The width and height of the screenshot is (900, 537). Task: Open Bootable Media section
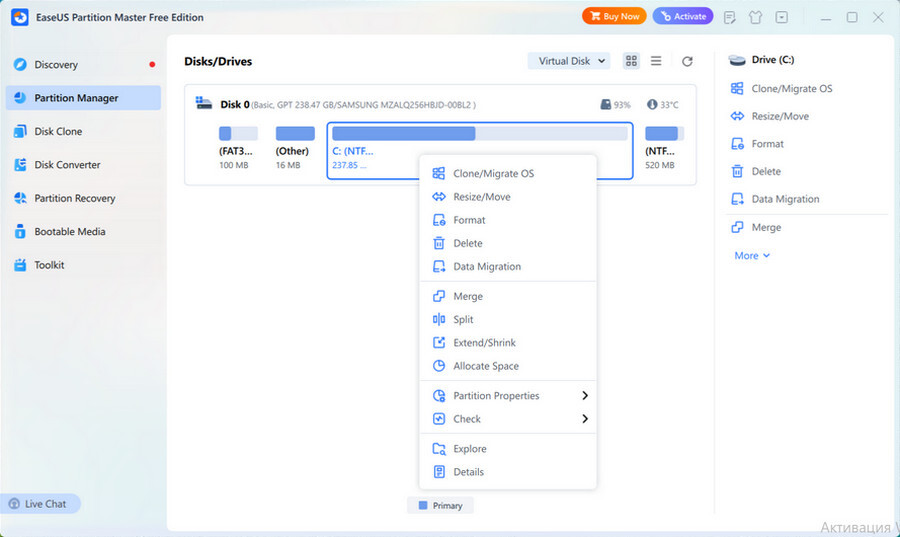83,231
